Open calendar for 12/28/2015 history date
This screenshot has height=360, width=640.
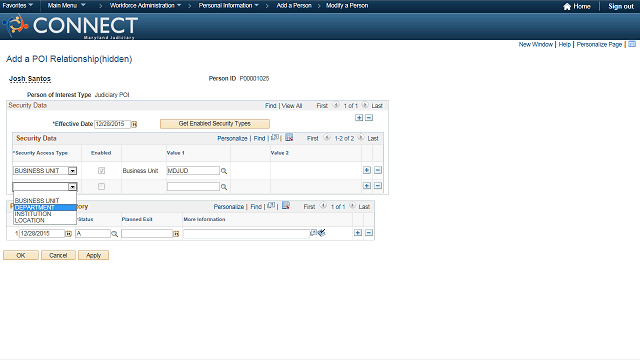pos(69,234)
